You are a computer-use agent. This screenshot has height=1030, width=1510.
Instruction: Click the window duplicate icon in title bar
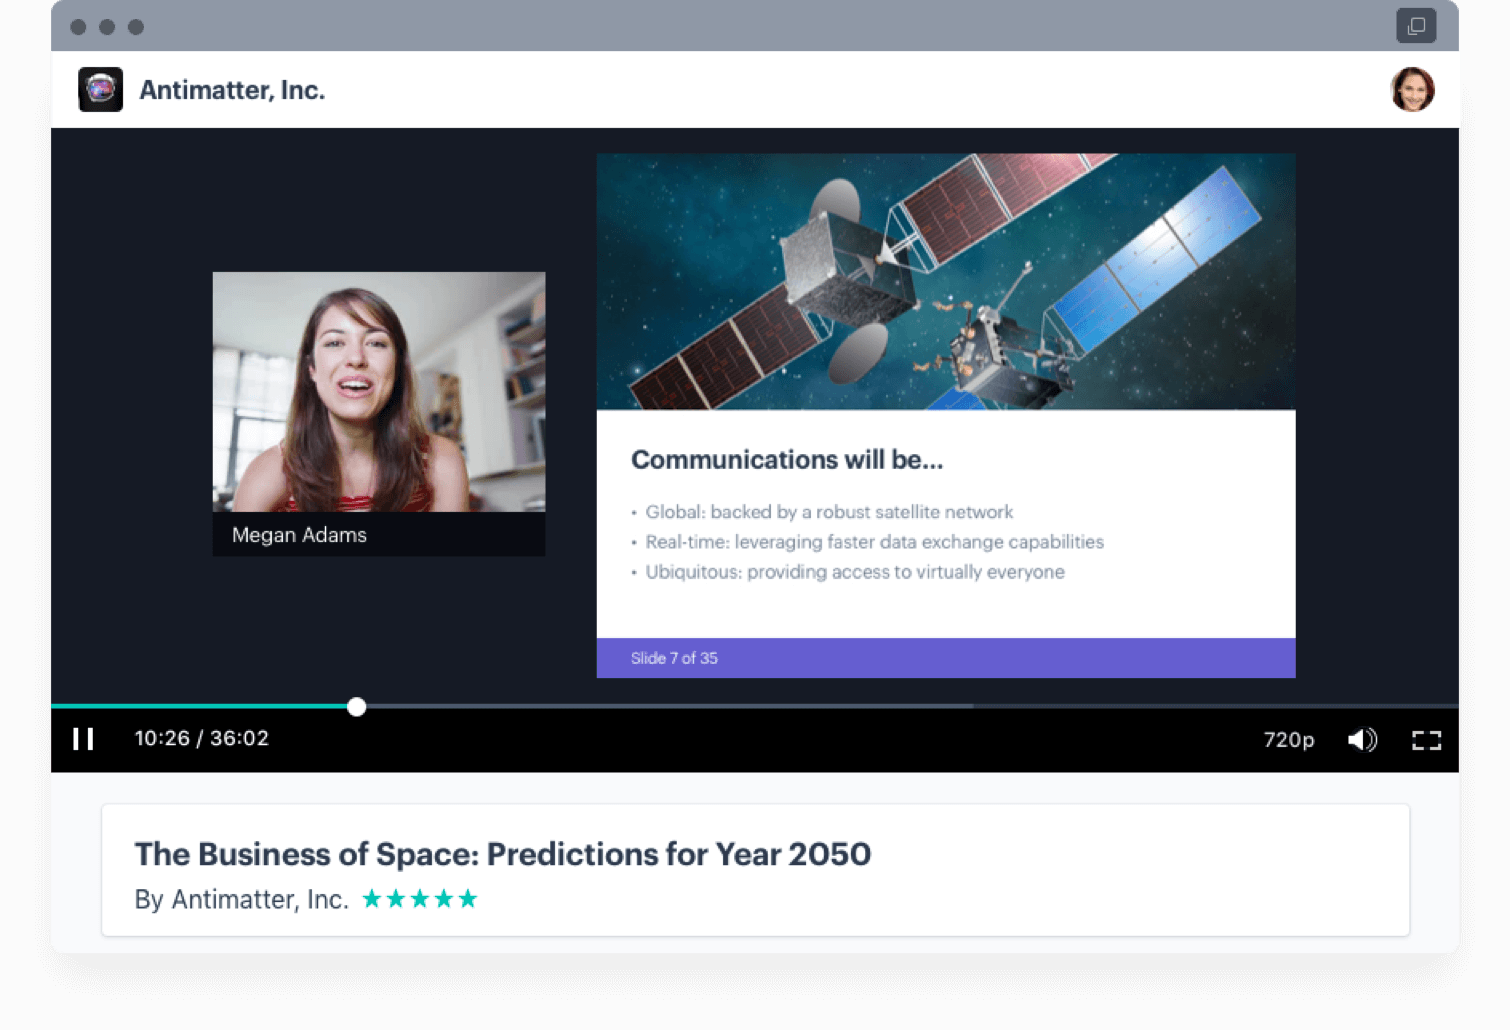point(1416,26)
